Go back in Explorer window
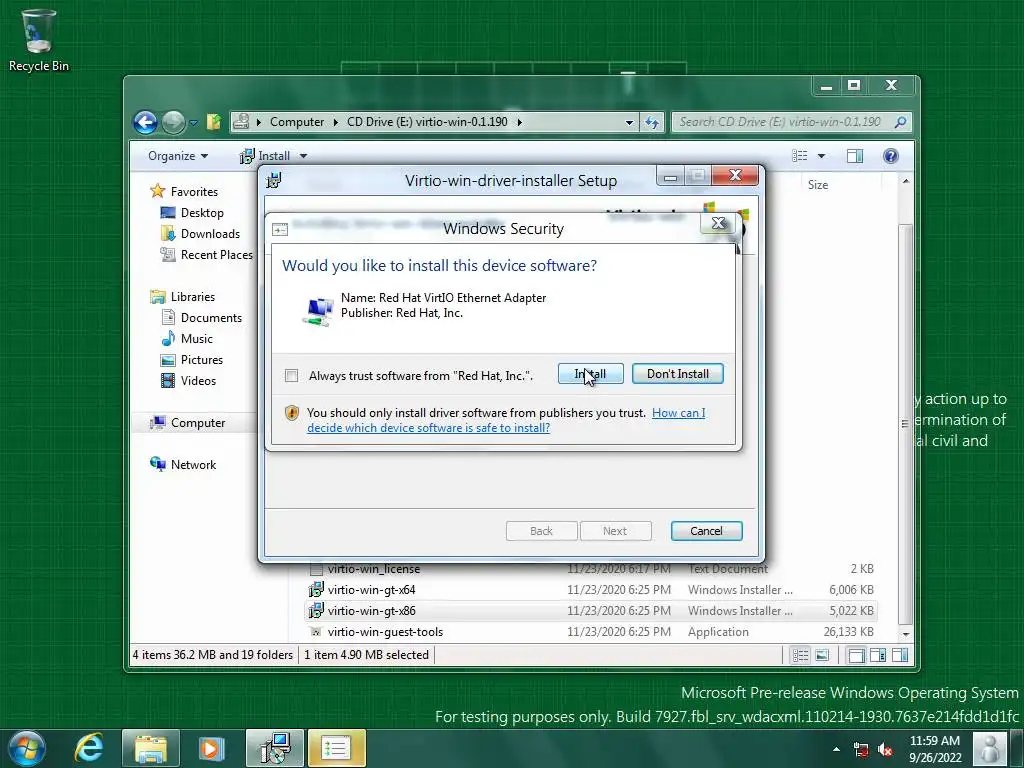This screenshot has height=768, width=1024. coord(145,122)
